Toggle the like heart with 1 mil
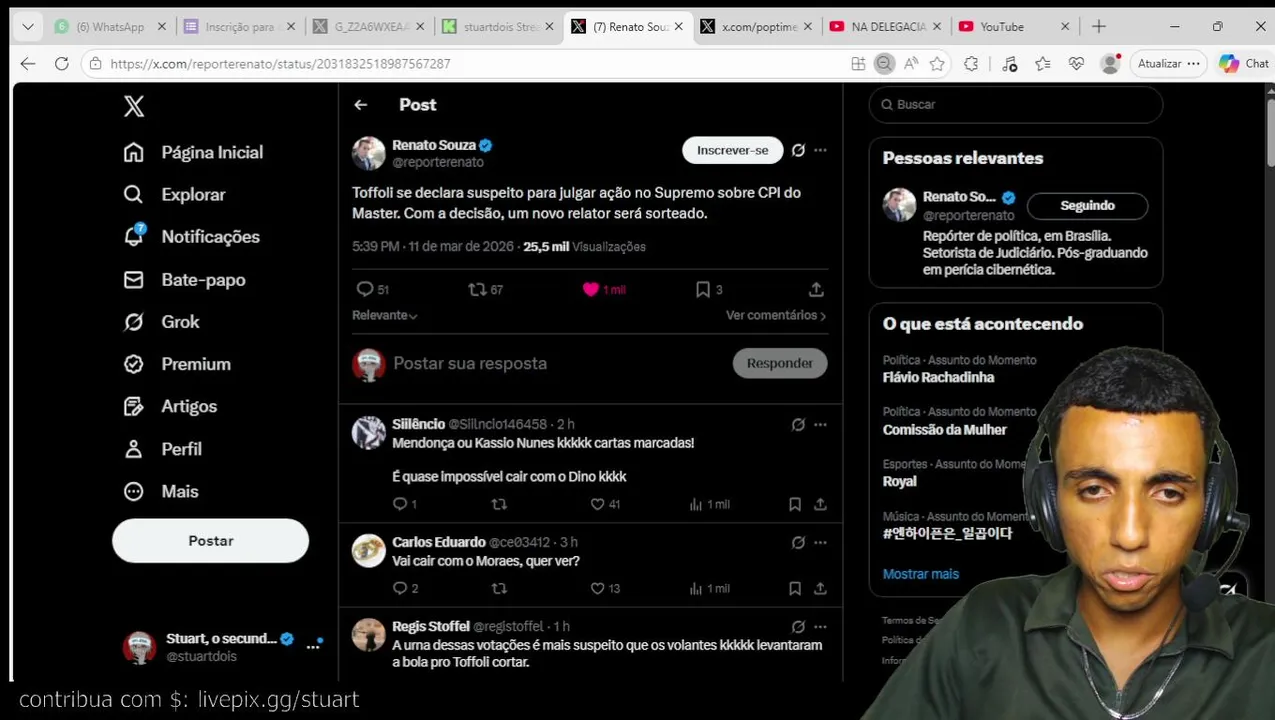Viewport: 1275px width, 720px height. pyautogui.click(x=590, y=289)
